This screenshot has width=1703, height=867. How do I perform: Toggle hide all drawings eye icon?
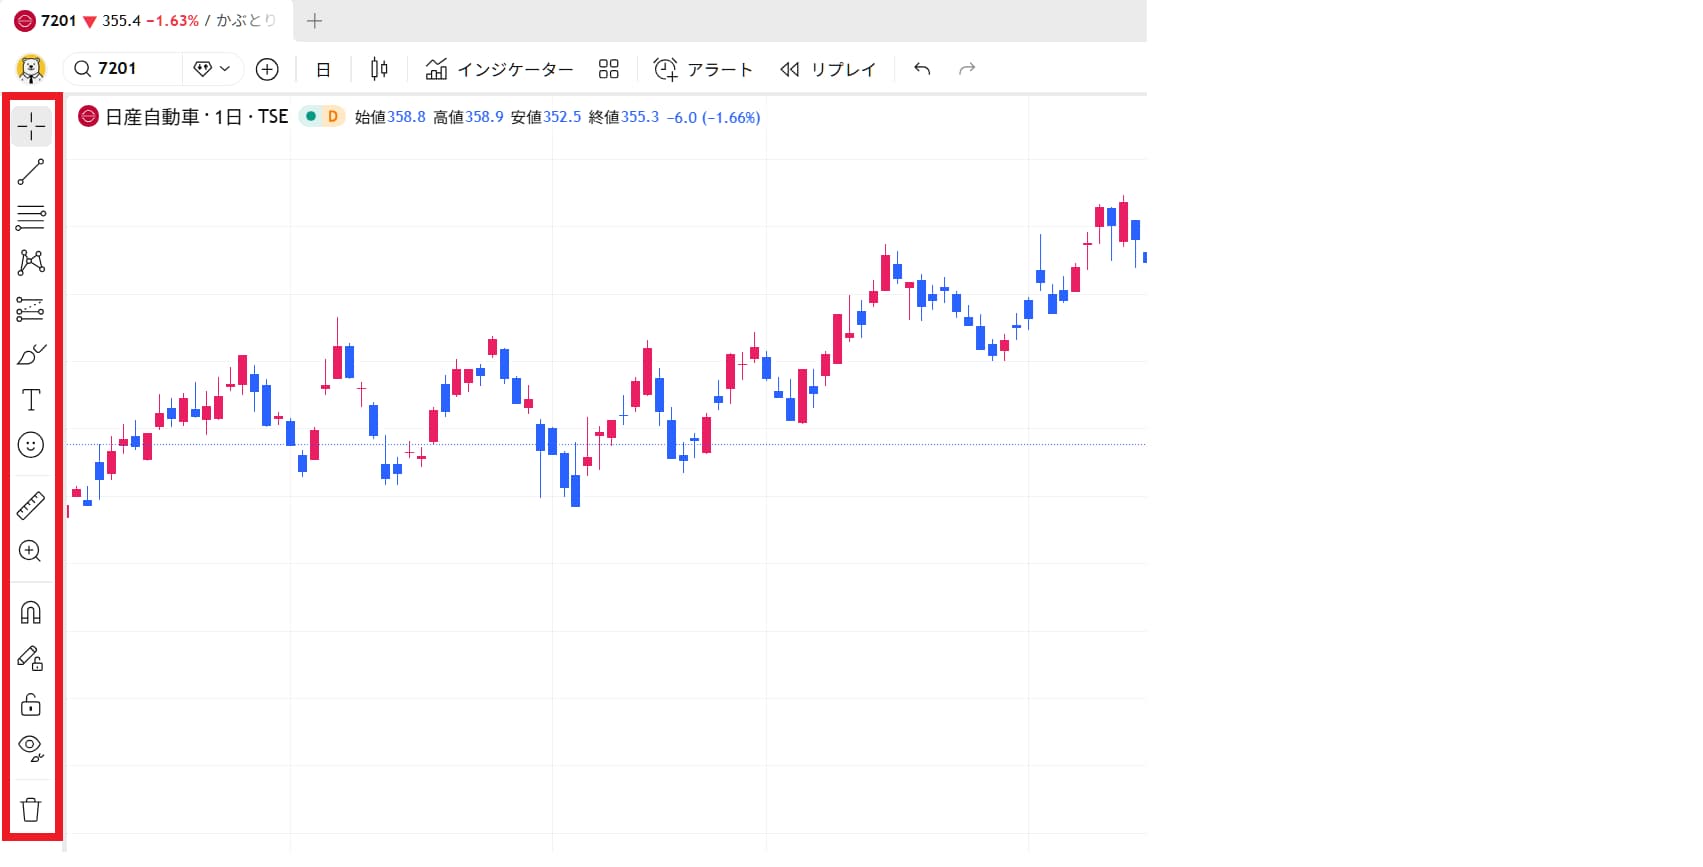tap(31, 747)
